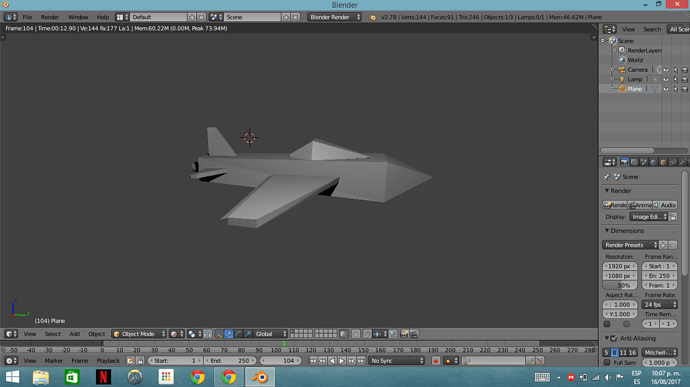Select the viewport shading sphere icon
The image size is (690, 387).
(x=174, y=334)
